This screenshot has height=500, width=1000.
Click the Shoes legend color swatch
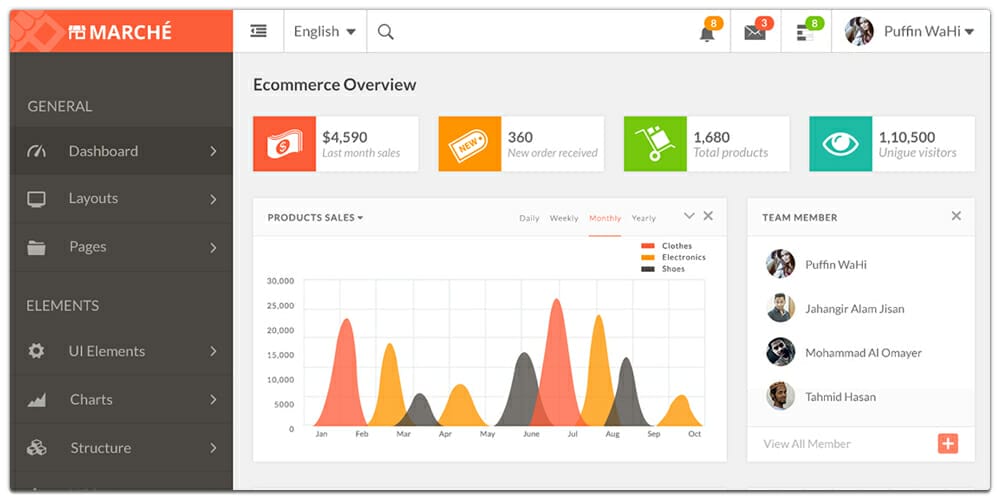click(647, 268)
